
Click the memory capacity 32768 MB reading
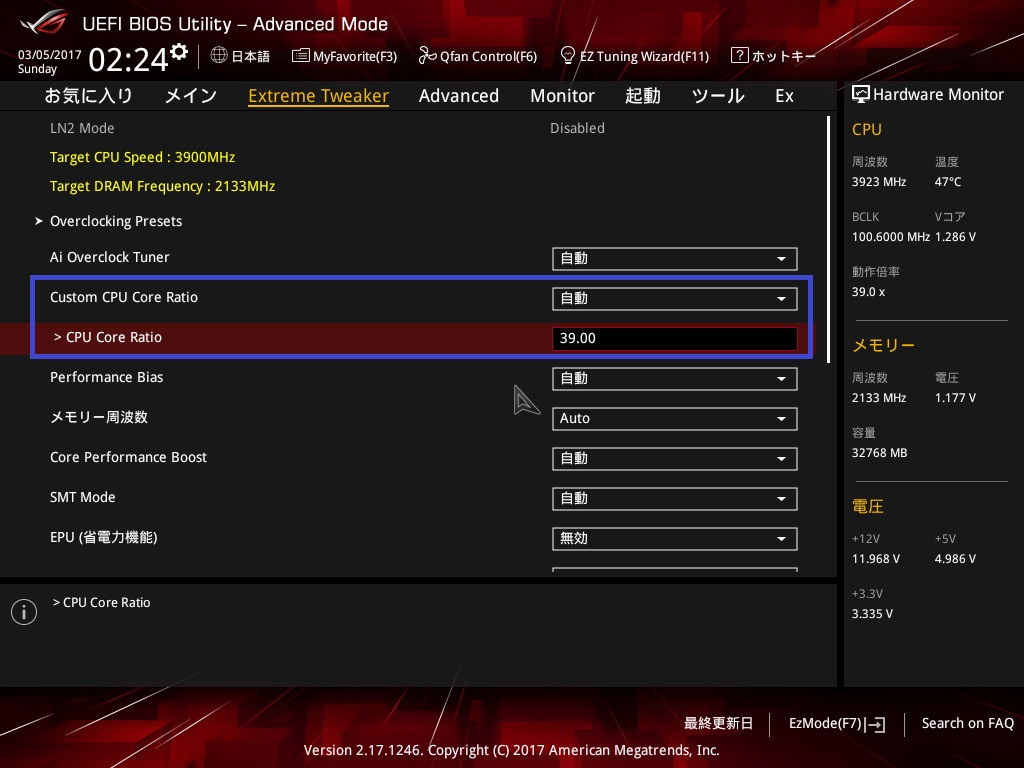880,453
